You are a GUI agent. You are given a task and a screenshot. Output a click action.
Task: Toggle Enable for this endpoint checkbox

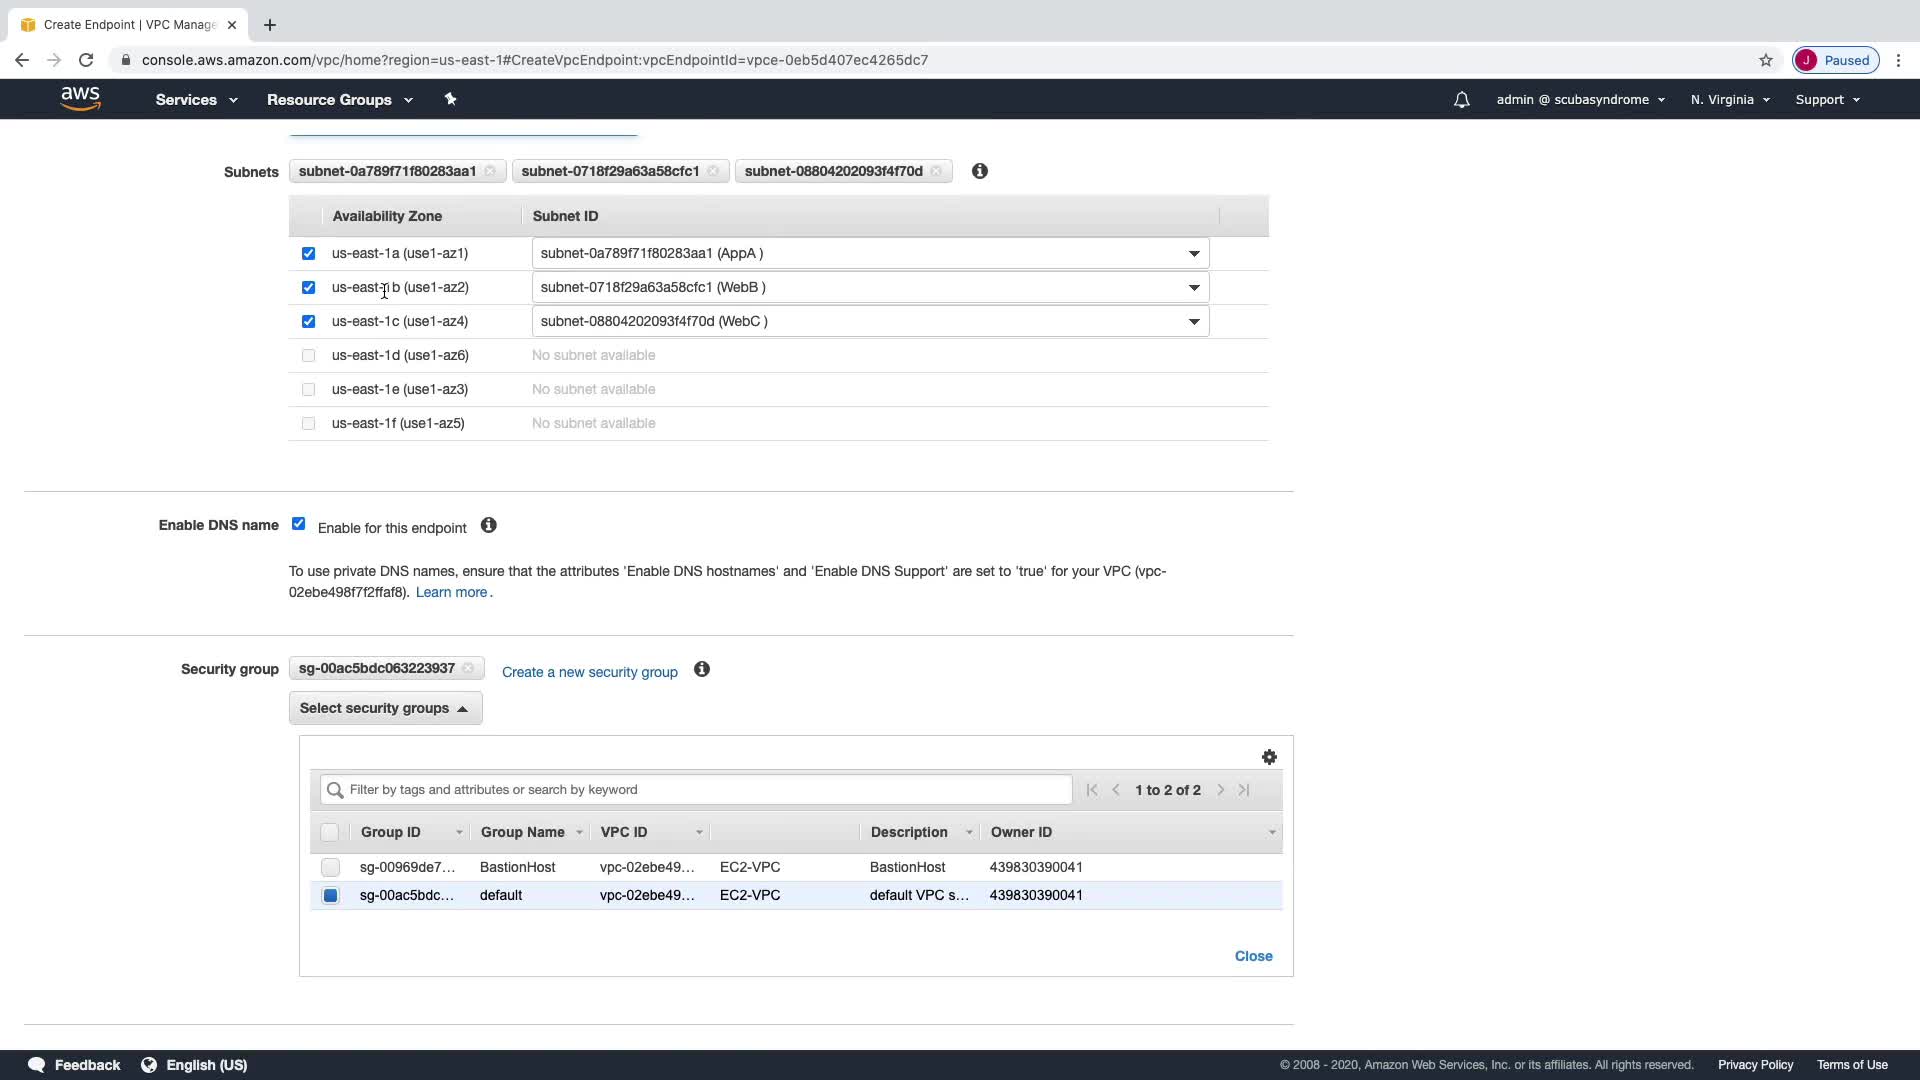click(298, 524)
